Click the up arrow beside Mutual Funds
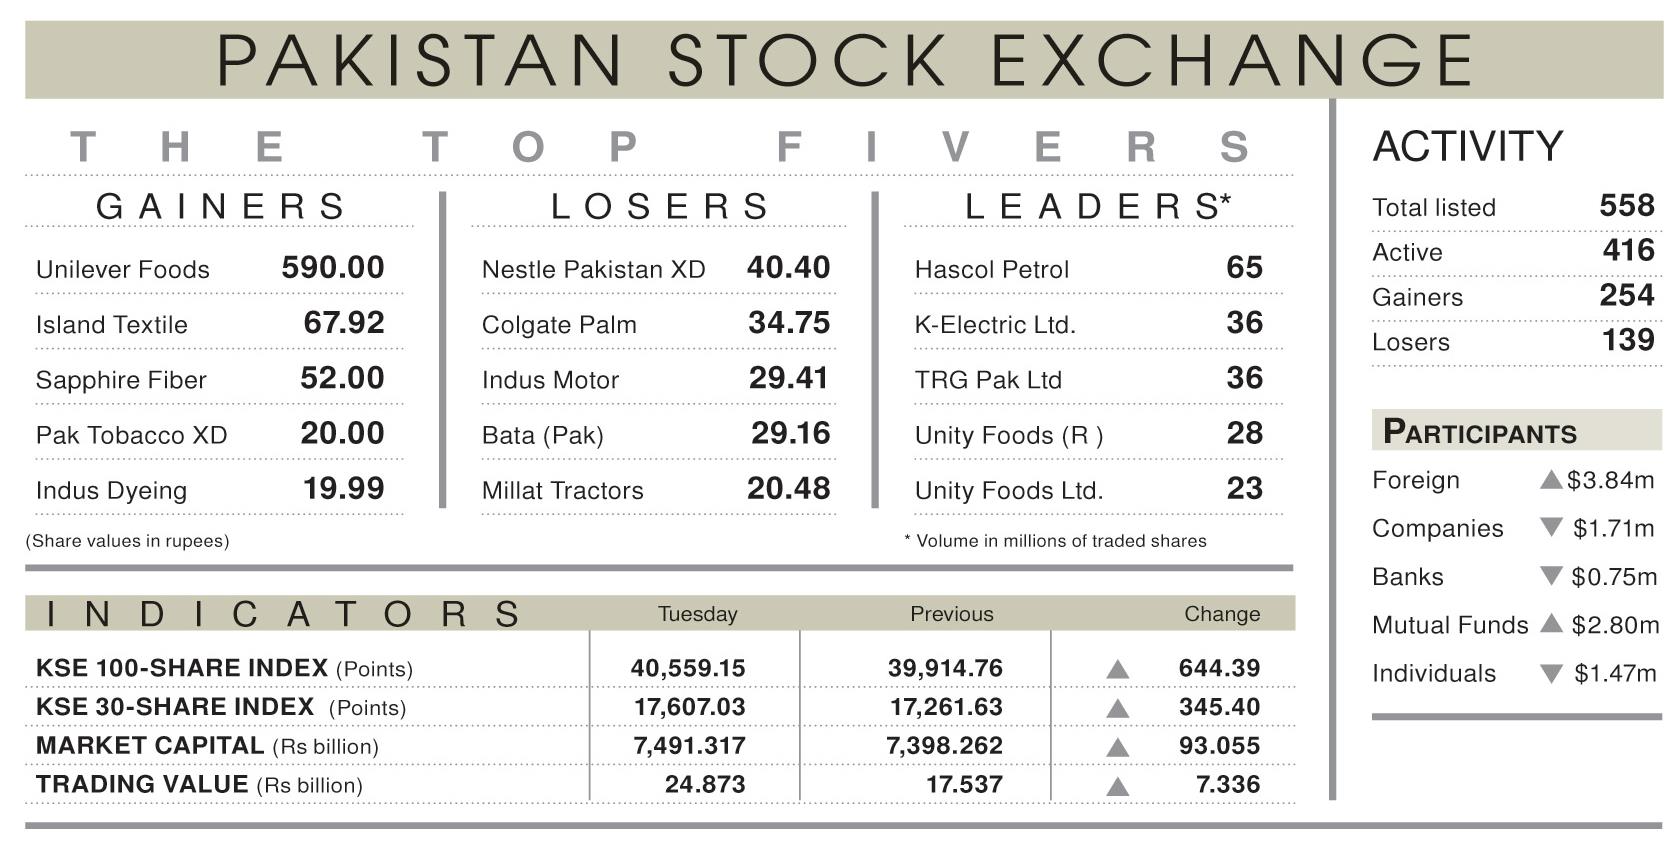 click(x=1551, y=623)
